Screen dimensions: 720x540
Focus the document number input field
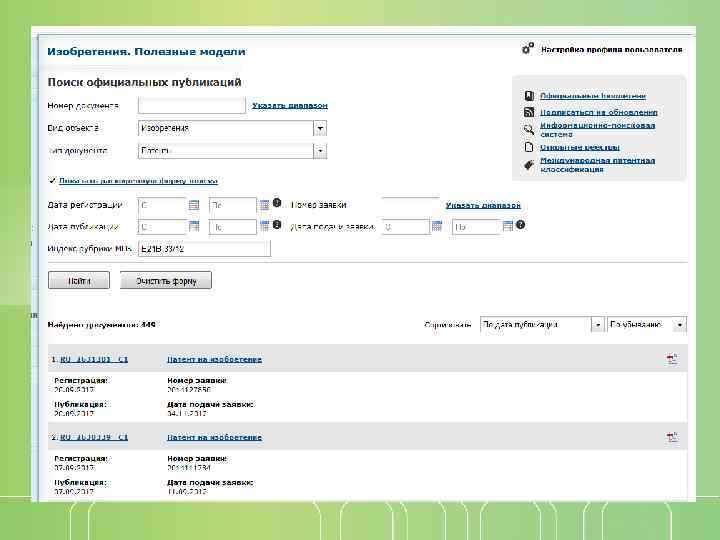pyautogui.click(x=192, y=106)
